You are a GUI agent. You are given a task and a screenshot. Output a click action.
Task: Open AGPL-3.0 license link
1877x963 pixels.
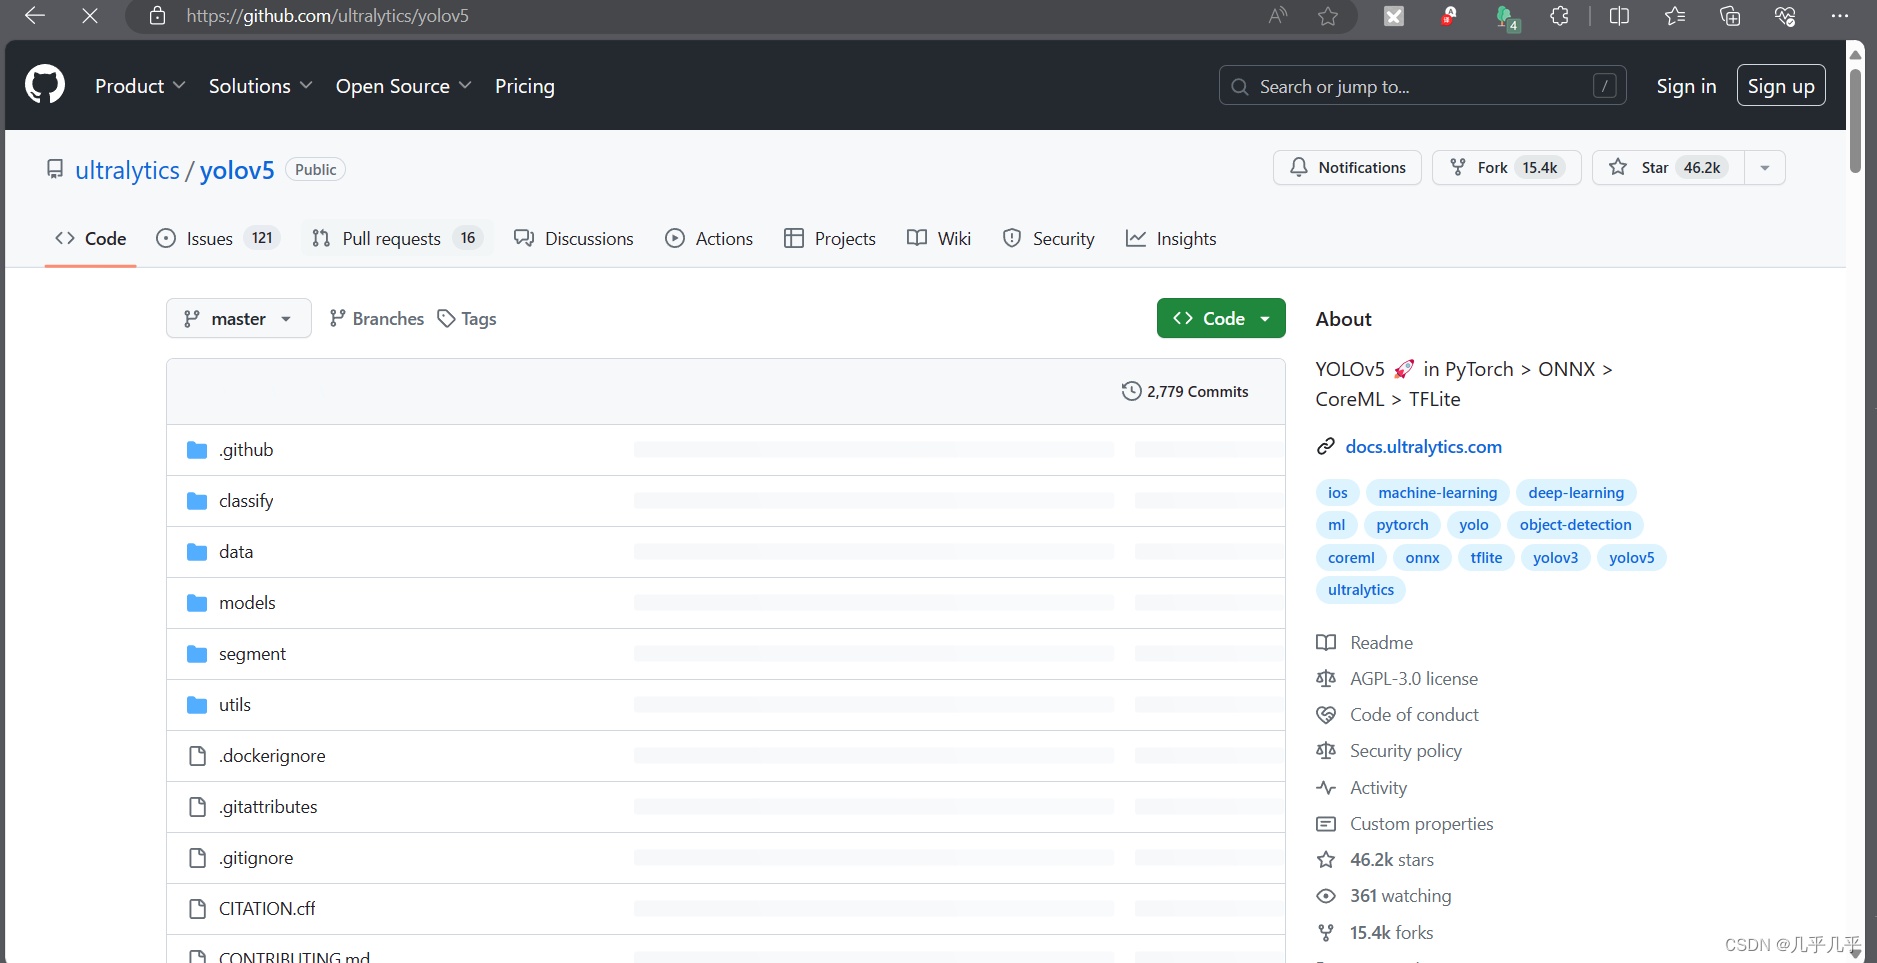click(x=1414, y=678)
